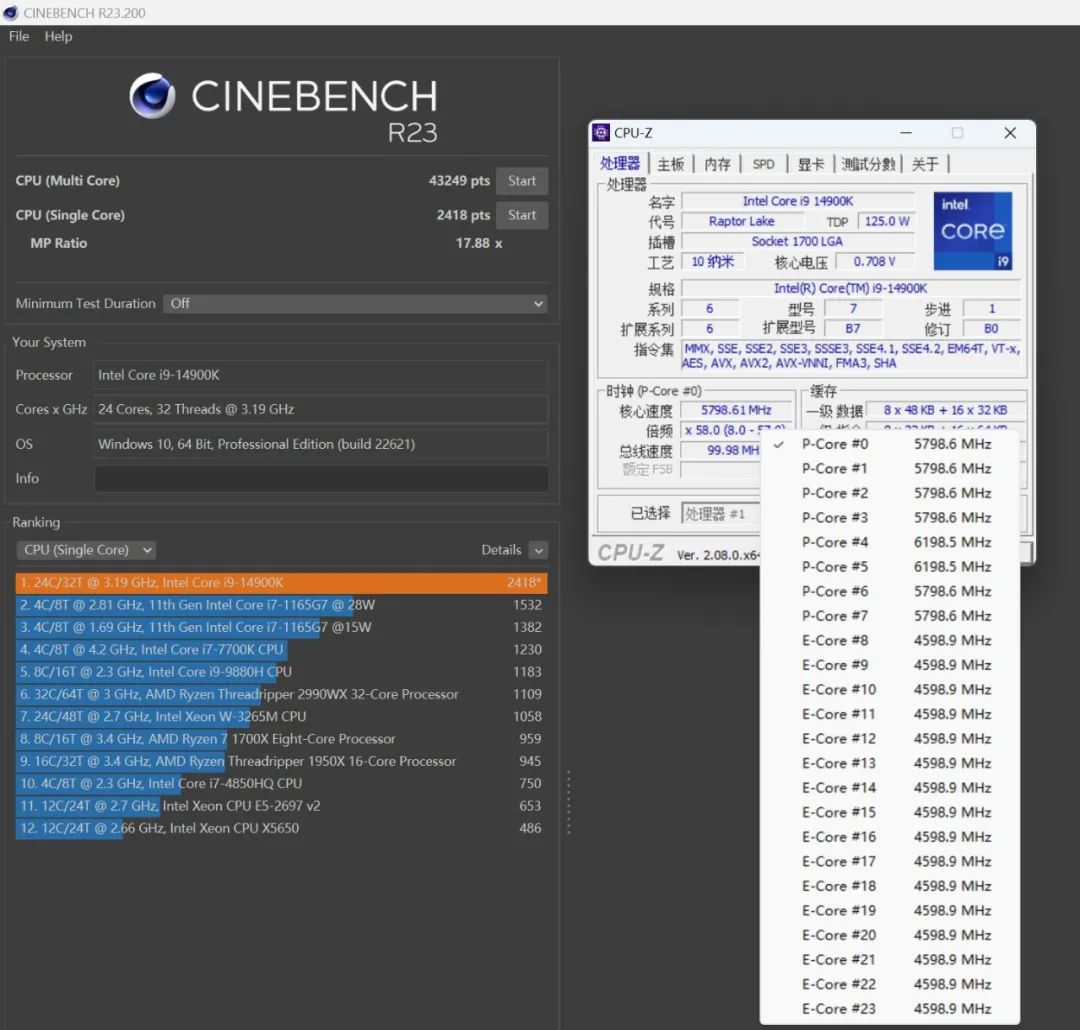Select E-Core #23 in the core list
Screen dimensions: 1080x1030
[889, 1009]
